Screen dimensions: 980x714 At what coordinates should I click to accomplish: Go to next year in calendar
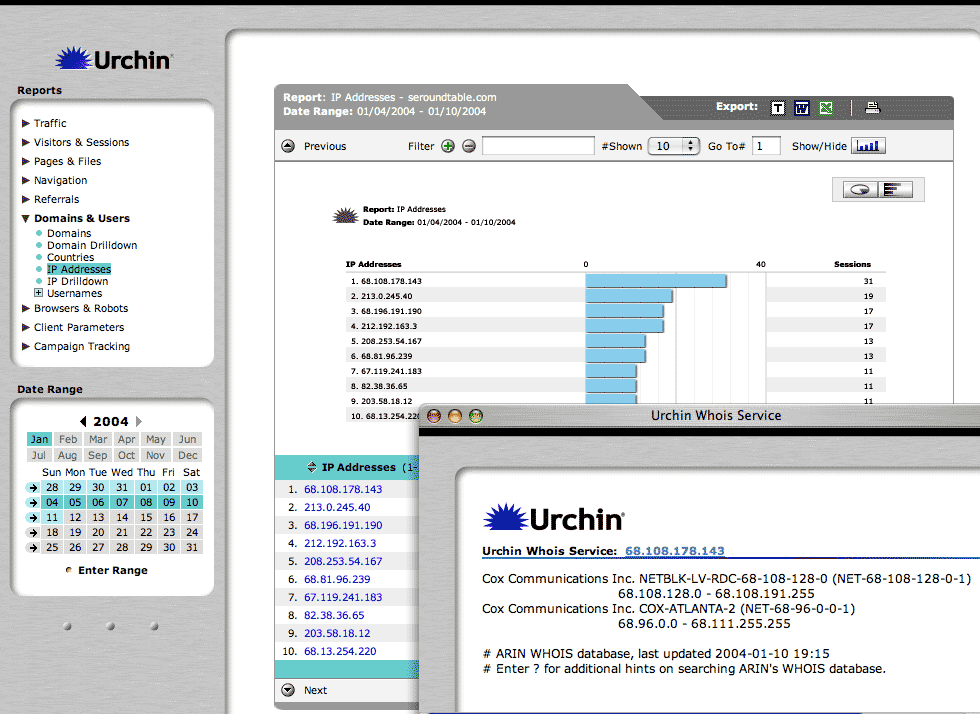tap(139, 421)
